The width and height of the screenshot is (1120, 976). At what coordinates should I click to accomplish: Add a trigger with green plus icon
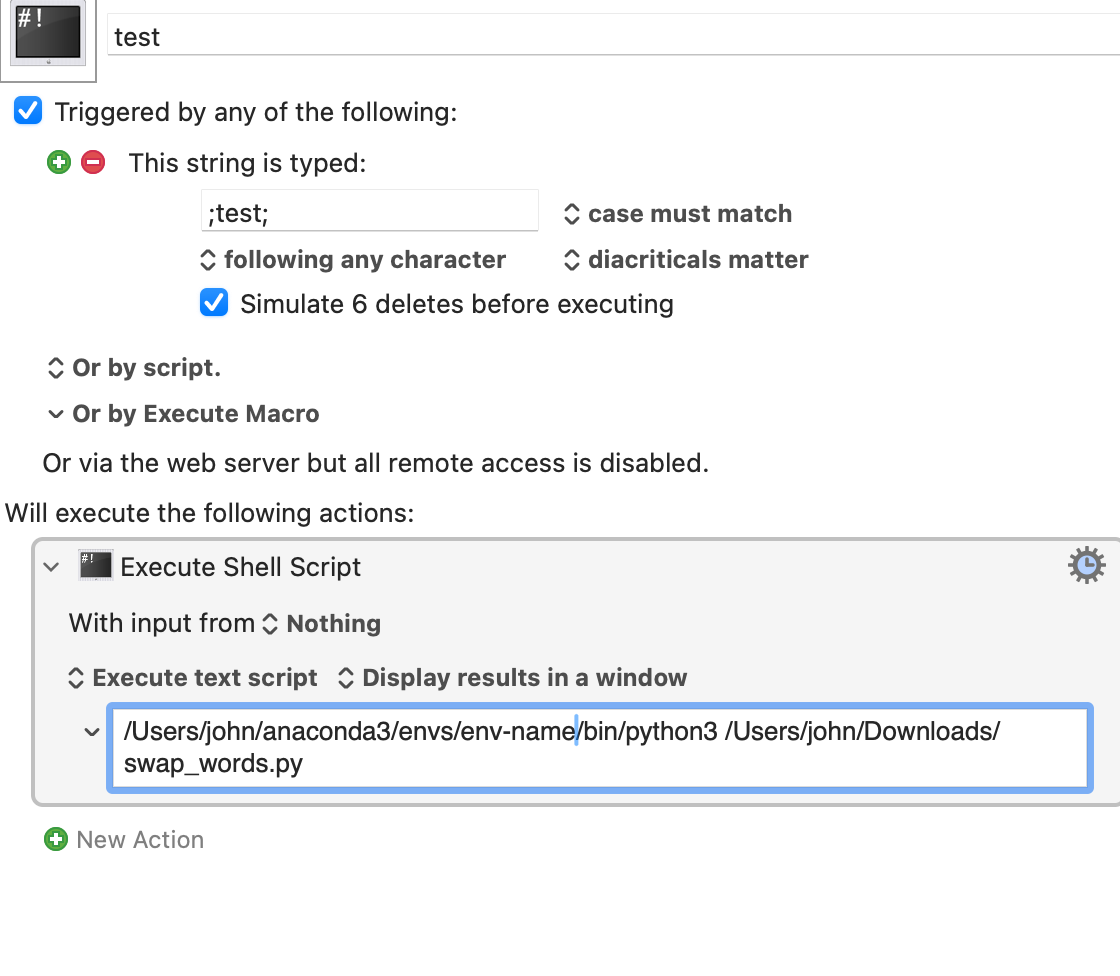(59, 162)
